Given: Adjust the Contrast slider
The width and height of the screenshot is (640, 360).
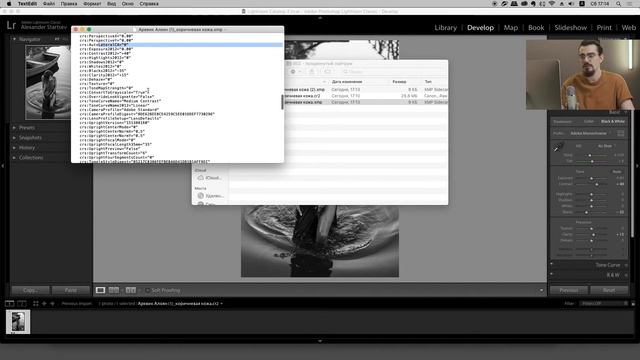Looking at the screenshot, I should [596, 184].
